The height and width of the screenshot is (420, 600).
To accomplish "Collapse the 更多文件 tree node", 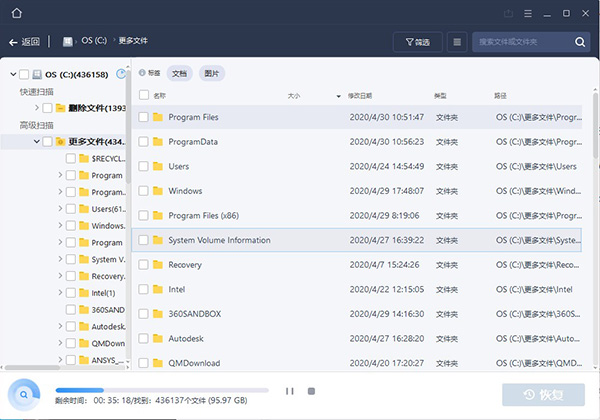I will [37, 141].
